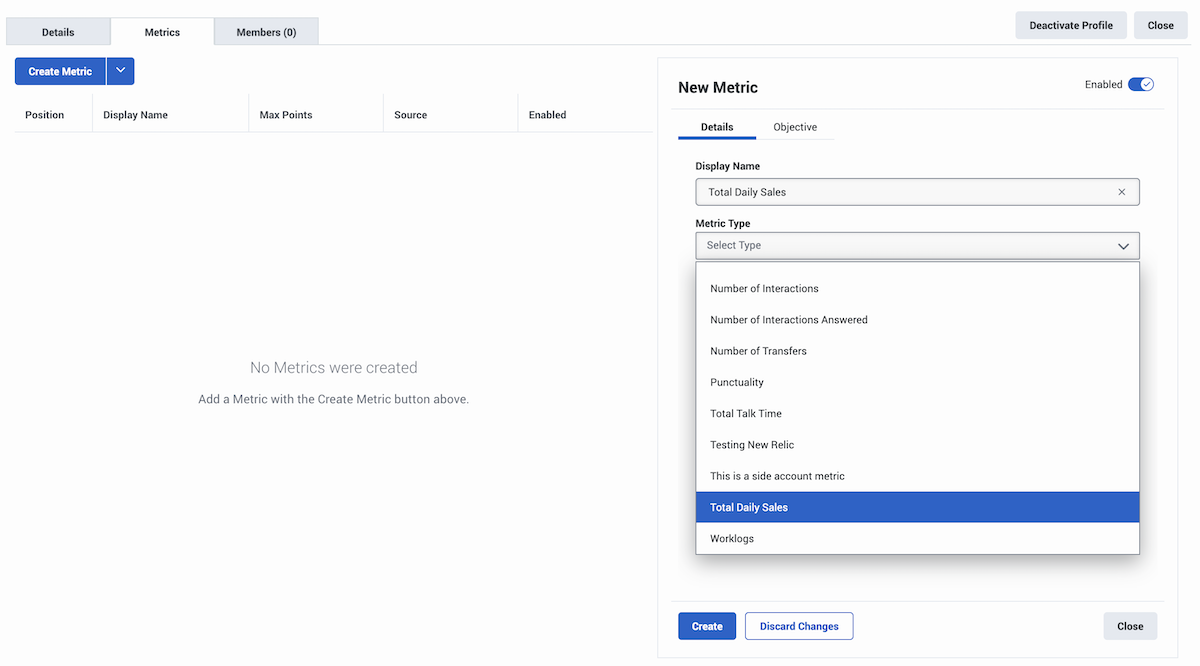Open the Members (0) tab
This screenshot has height=666, width=1200.
[x=265, y=31]
